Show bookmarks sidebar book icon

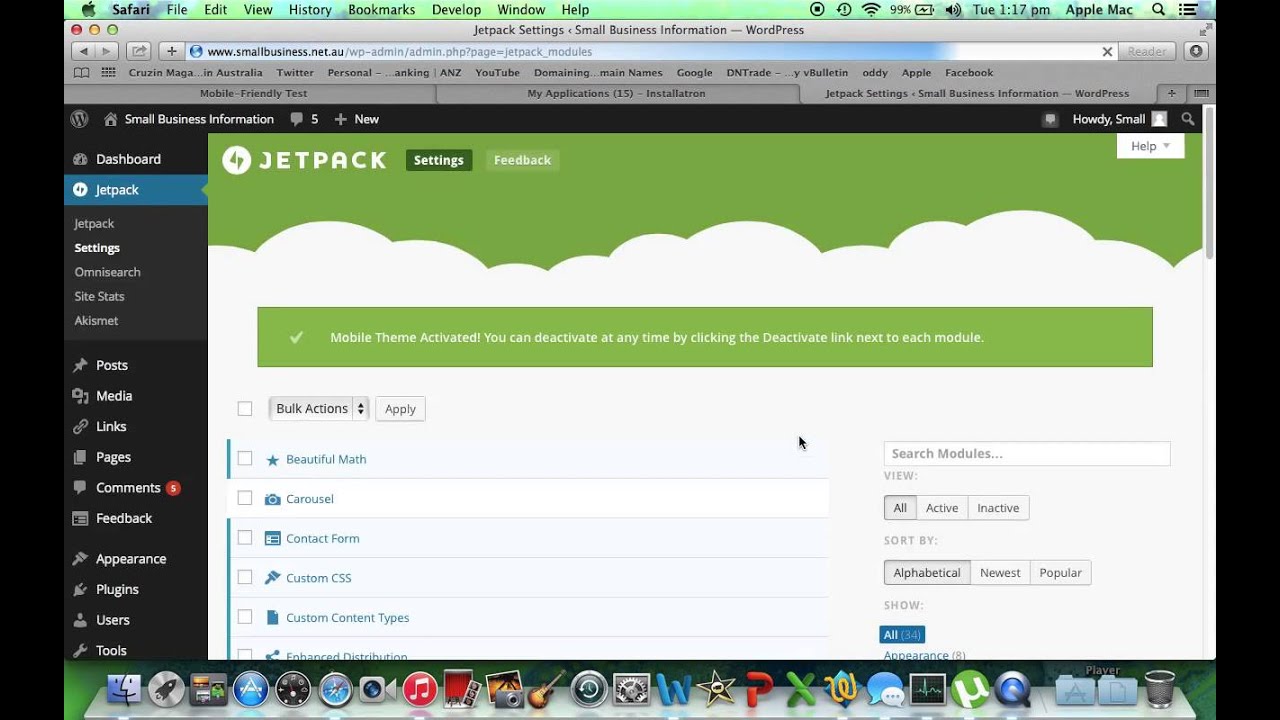click(81, 72)
